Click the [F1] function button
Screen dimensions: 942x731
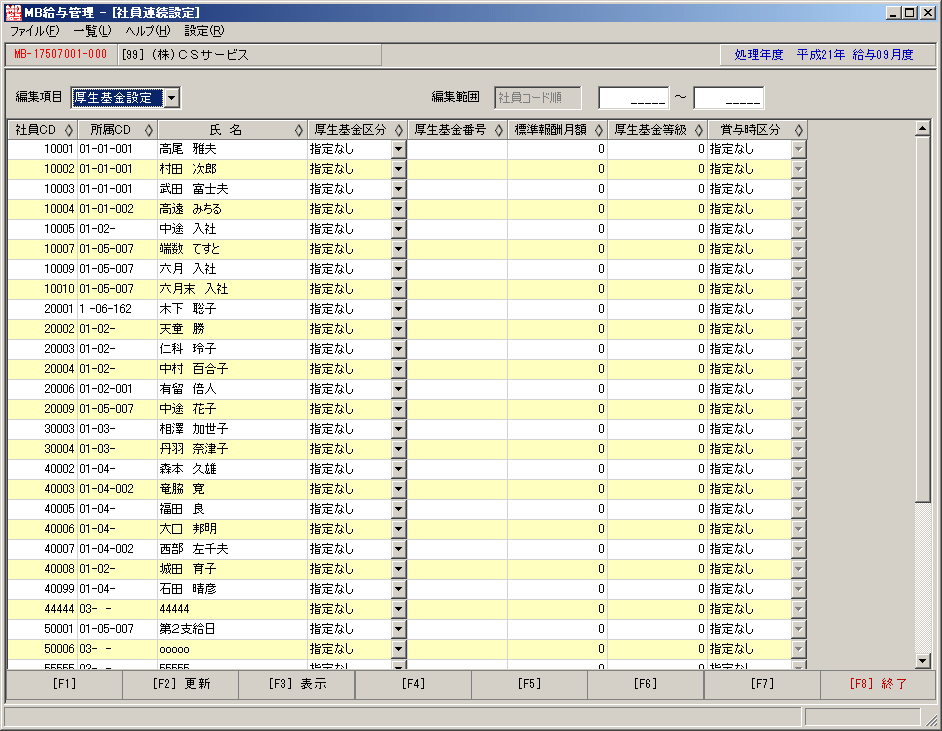[64, 684]
